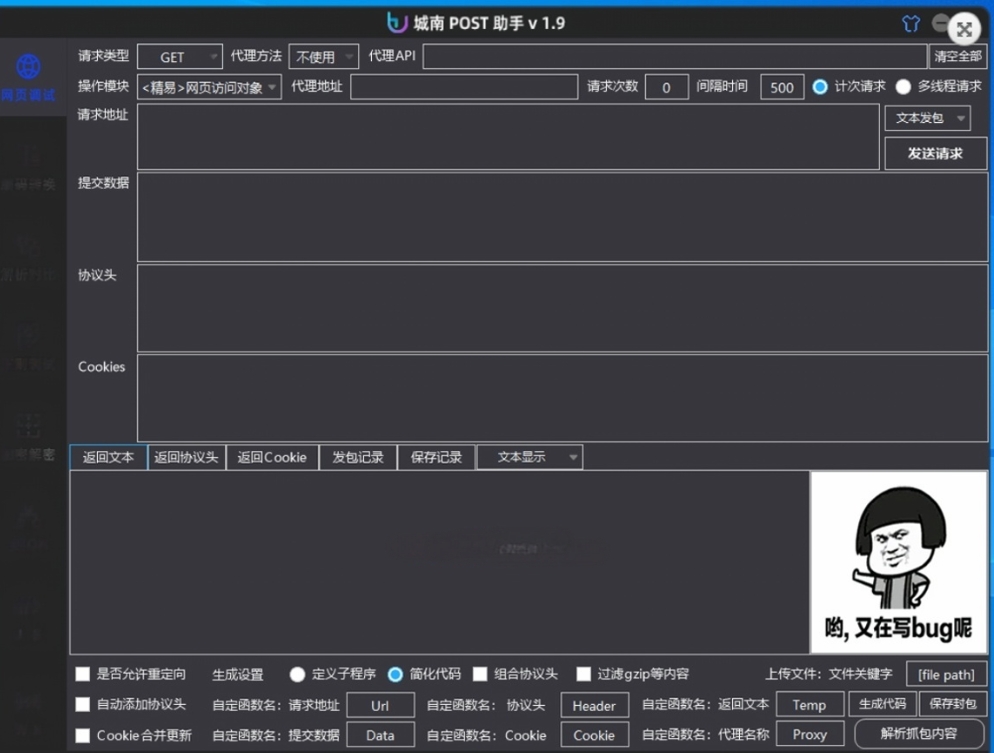Open the 网页调试 globe sidebar icon
994x753 pixels.
(29, 68)
